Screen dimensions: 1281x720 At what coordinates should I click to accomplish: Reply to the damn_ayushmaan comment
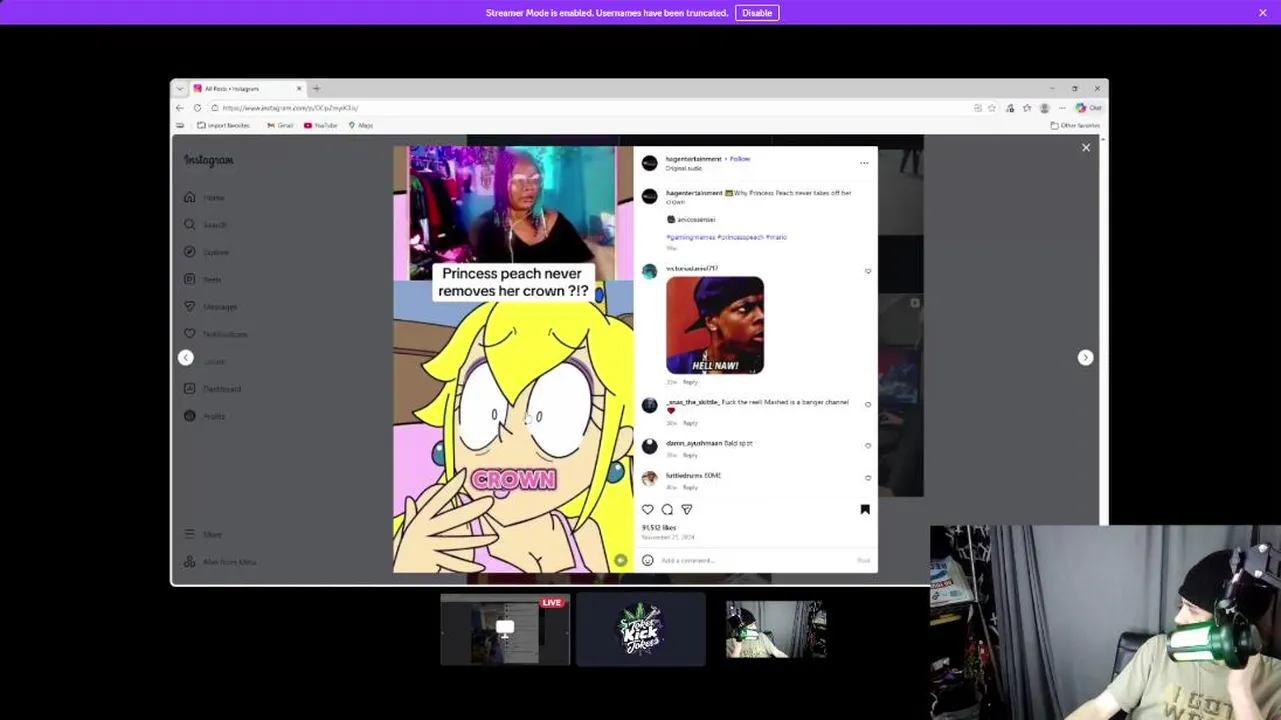(690, 455)
